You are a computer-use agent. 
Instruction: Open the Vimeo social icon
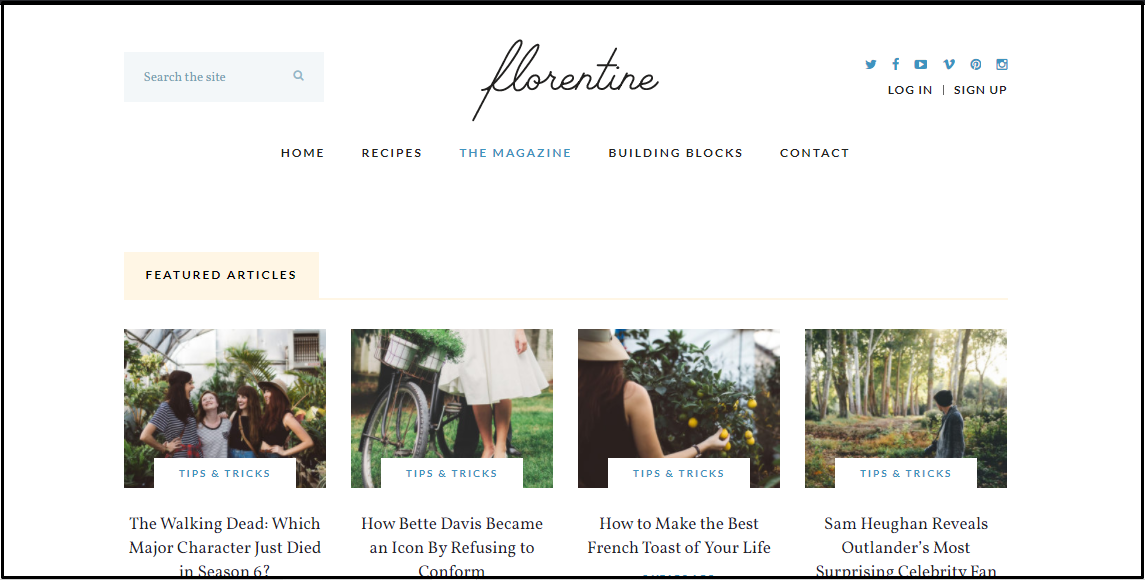pyautogui.click(x=949, y=64)
